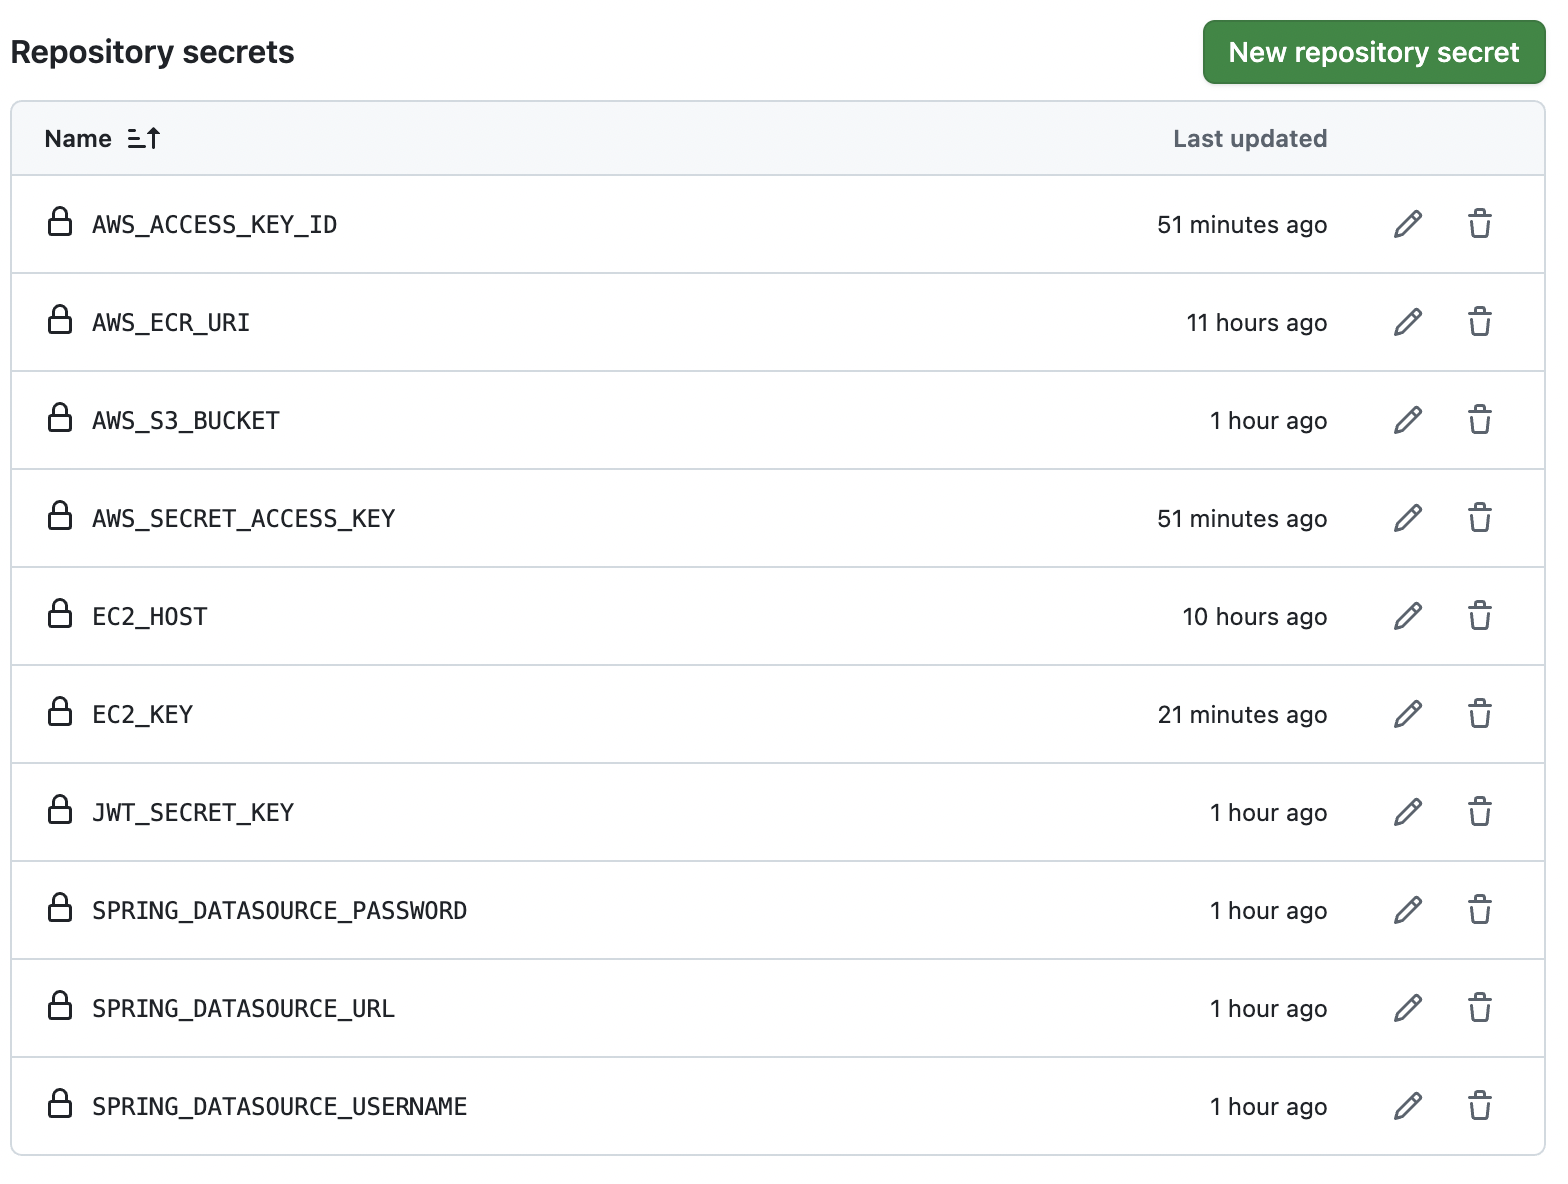Delete the EC2_HOST secret
Screen dimensions: 1568x1184
click(1480, 616)
